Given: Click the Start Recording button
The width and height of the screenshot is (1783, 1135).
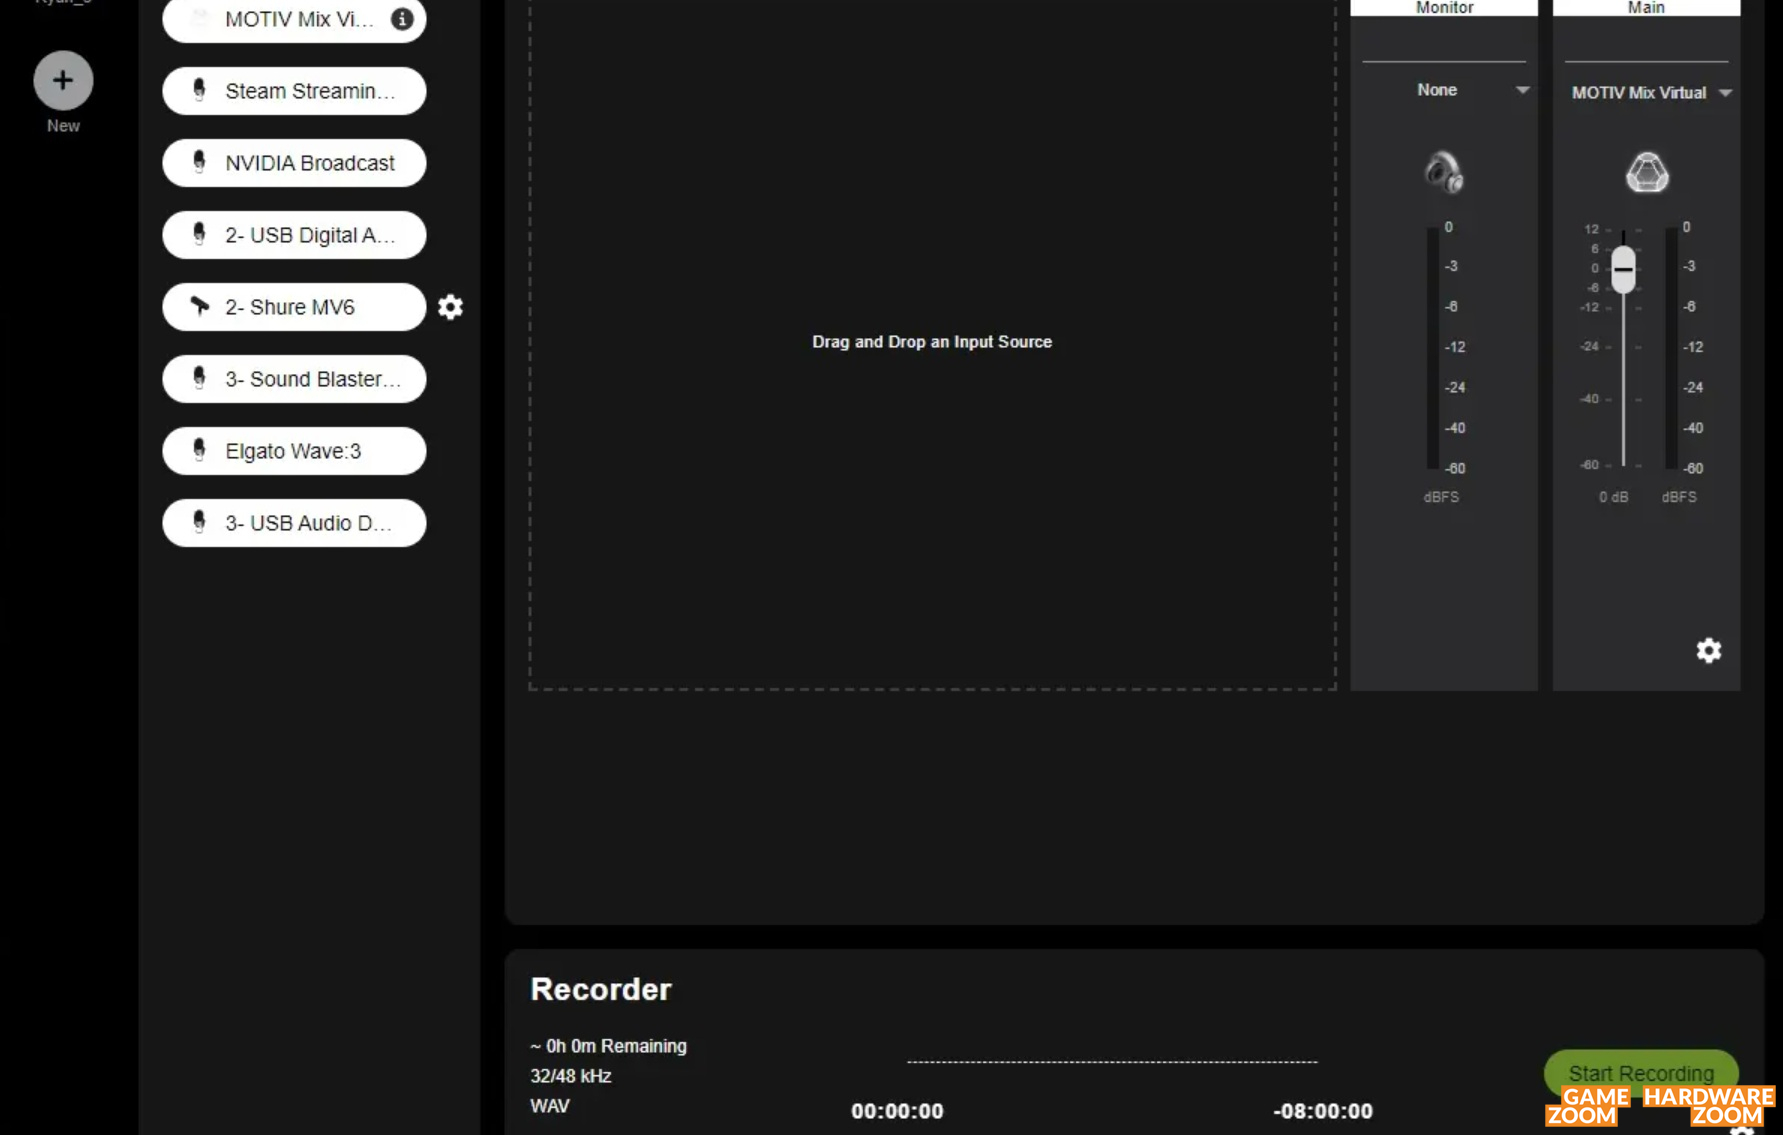Looking at the screenshot, I should click(x=1641, y=1073).
